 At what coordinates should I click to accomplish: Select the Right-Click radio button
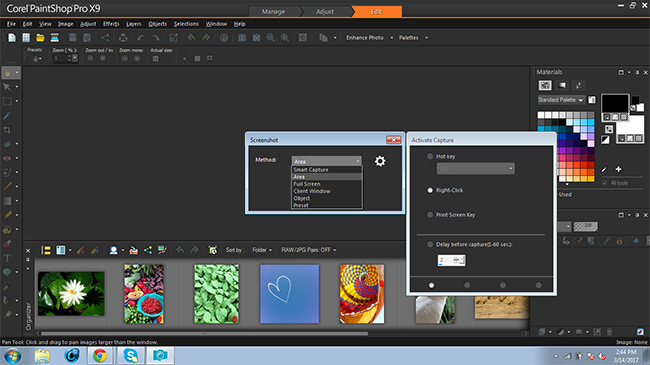point(430,190)
